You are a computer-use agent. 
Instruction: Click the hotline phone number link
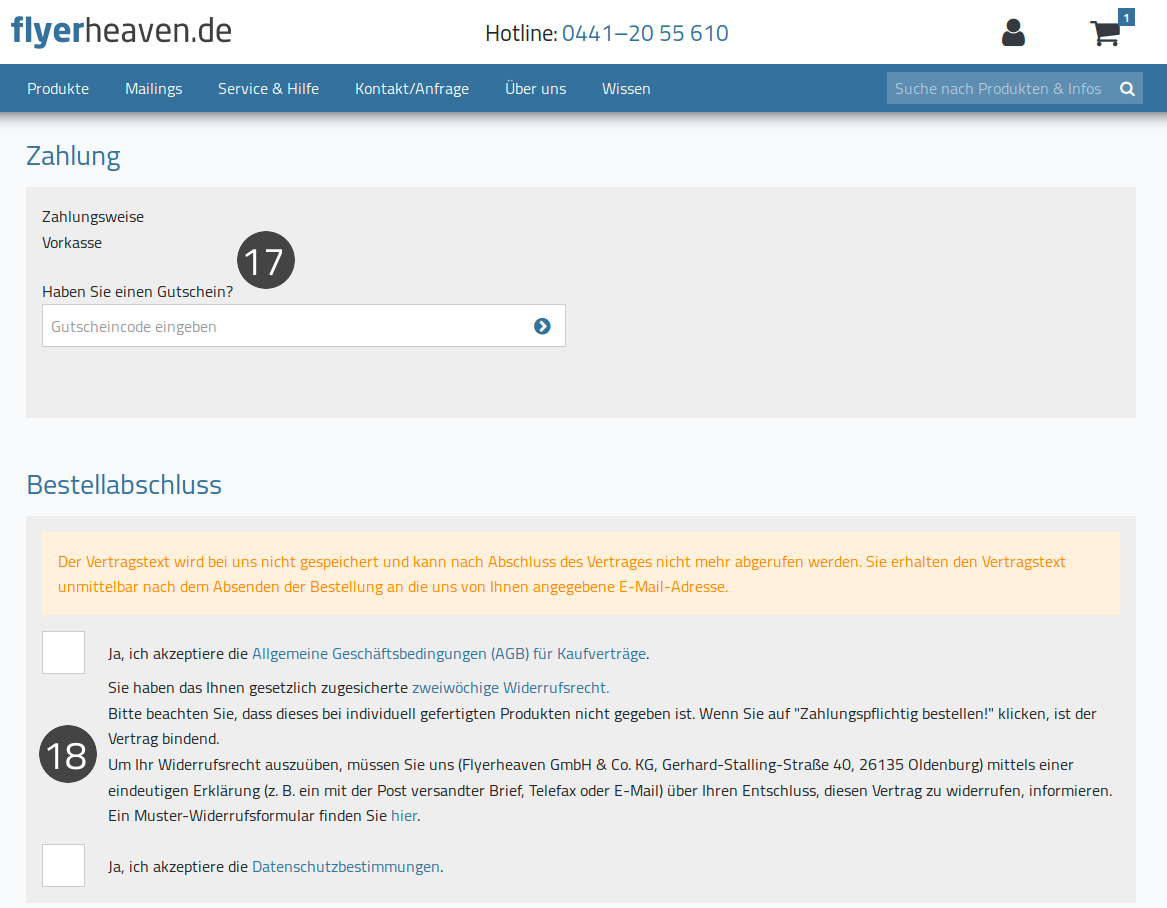tap(645, 33)
